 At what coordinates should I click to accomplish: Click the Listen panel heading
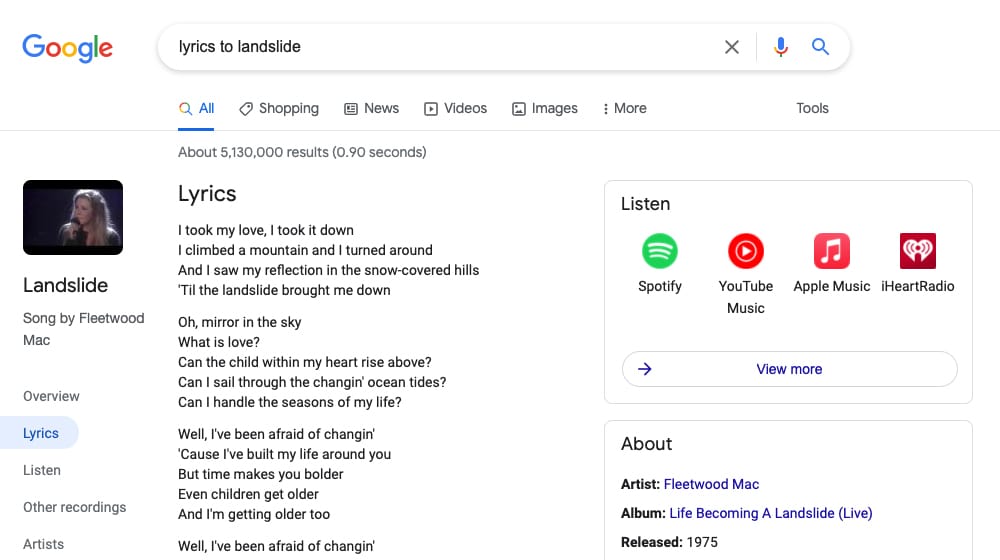[645, 204]
